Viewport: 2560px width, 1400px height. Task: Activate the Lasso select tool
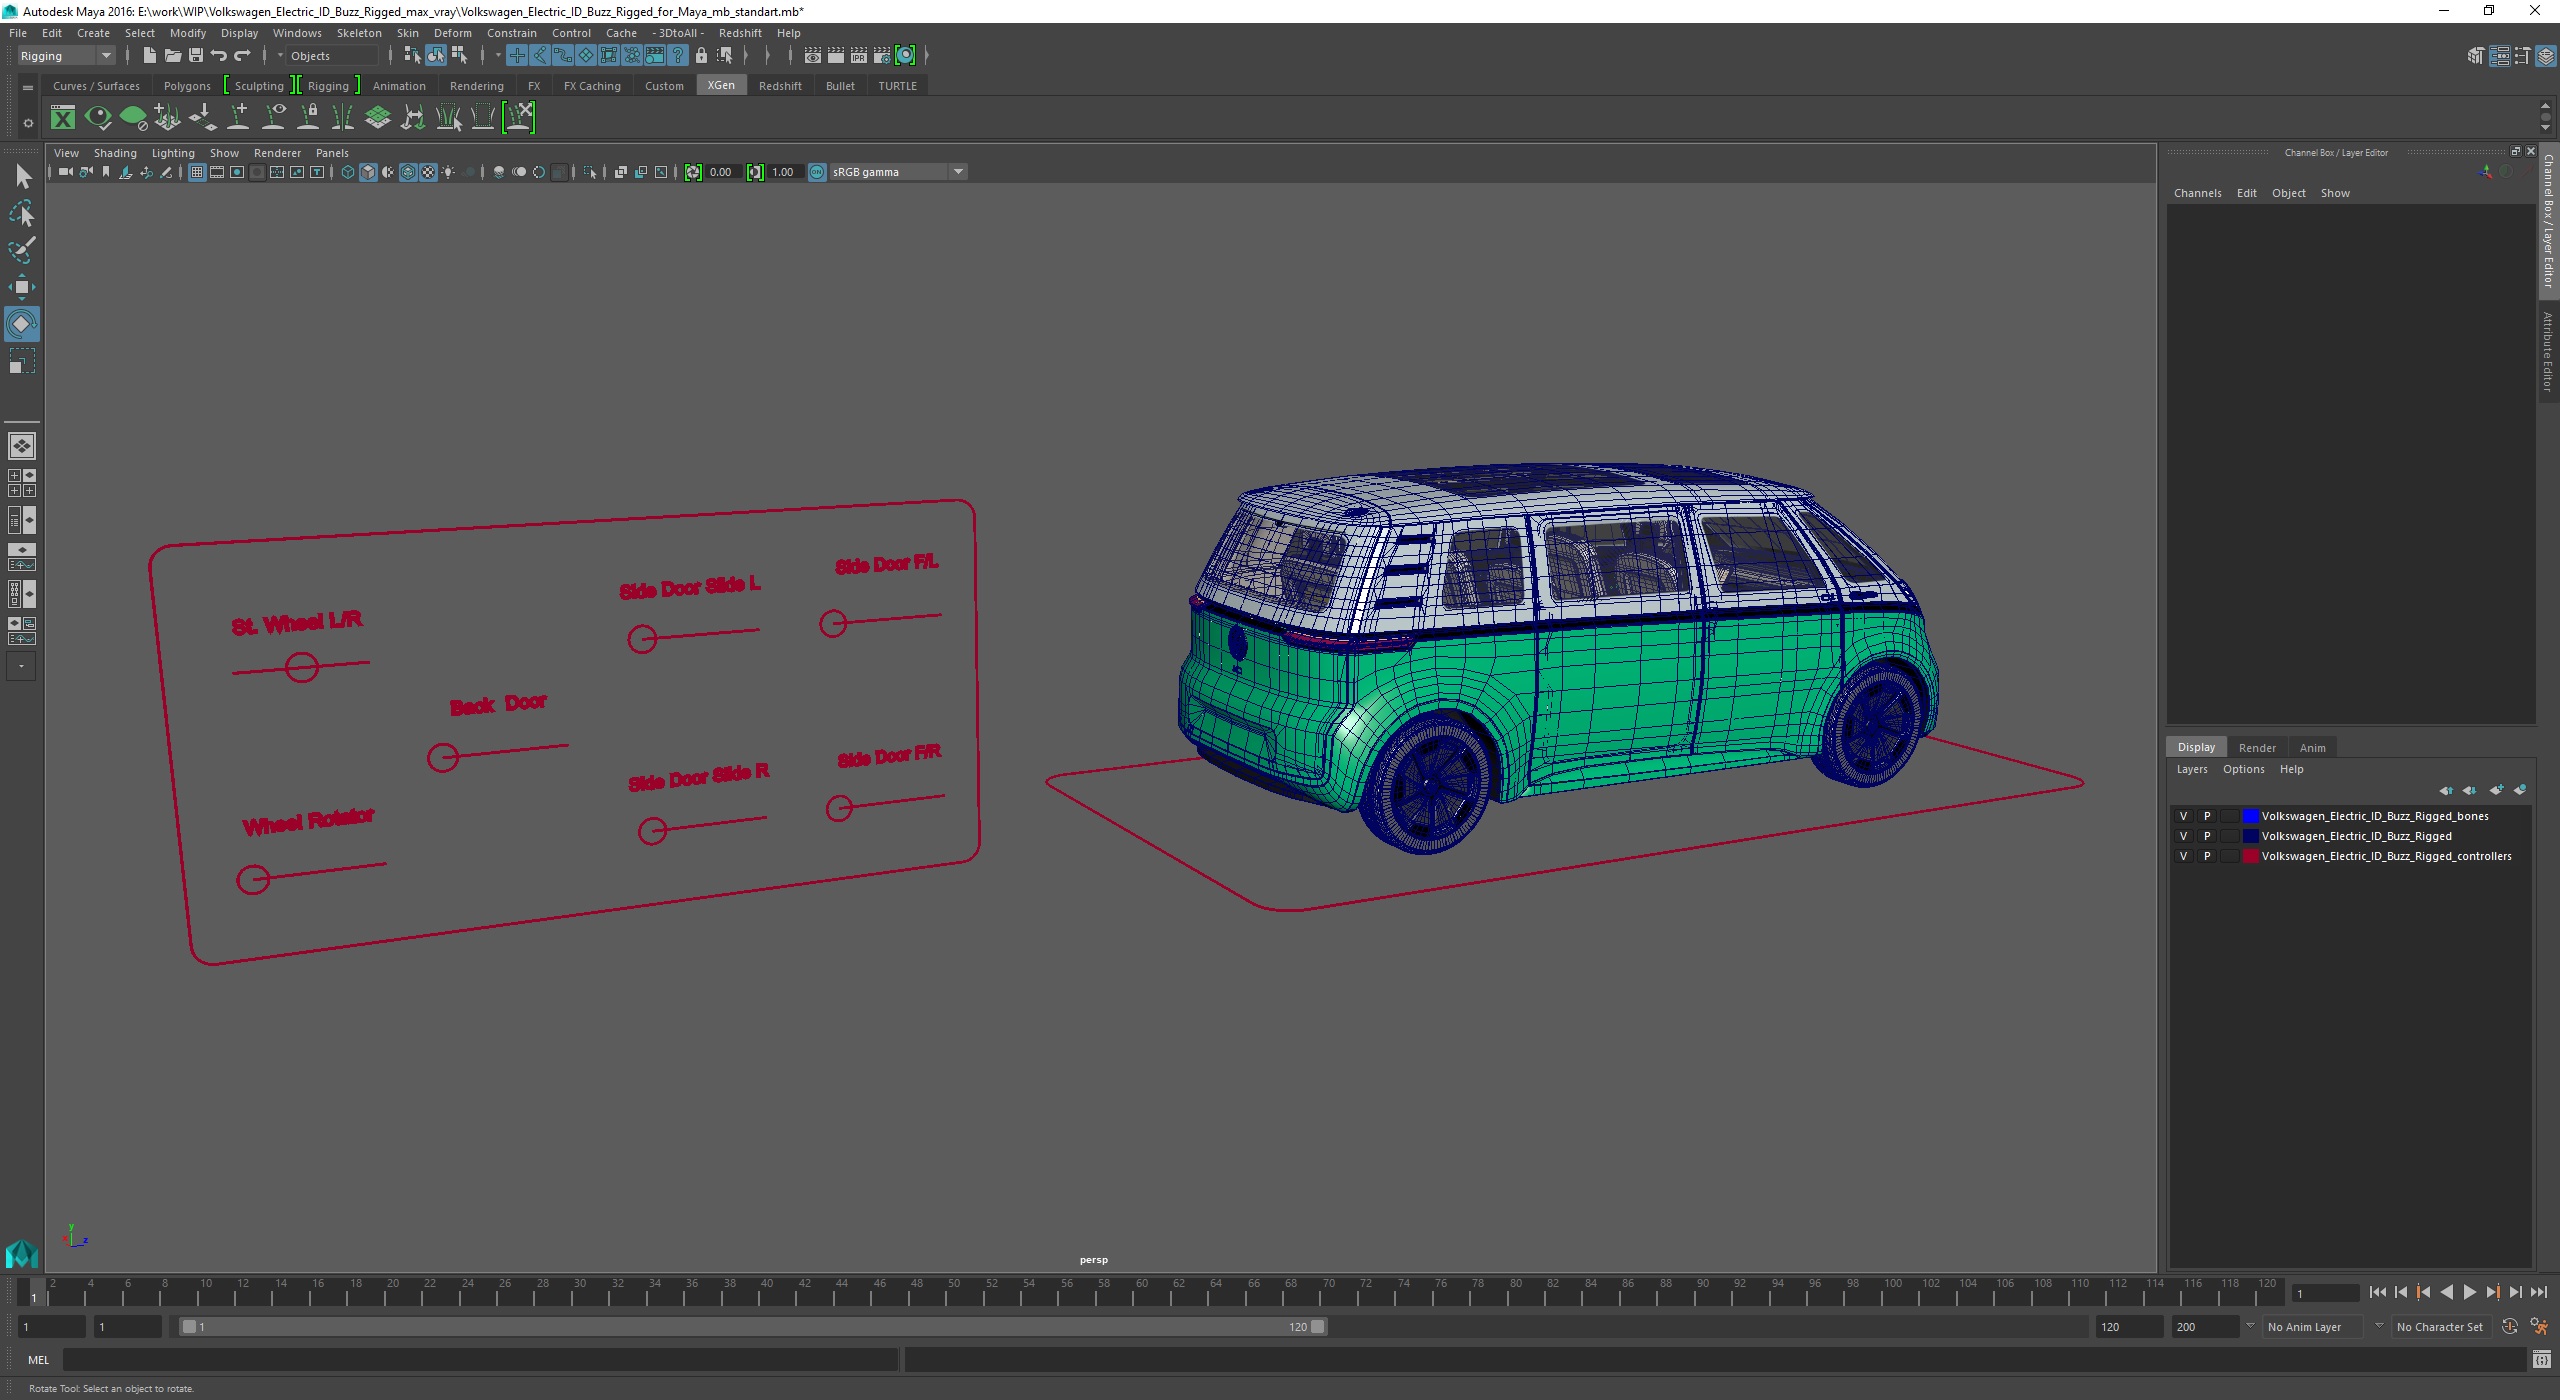(22, 214)
